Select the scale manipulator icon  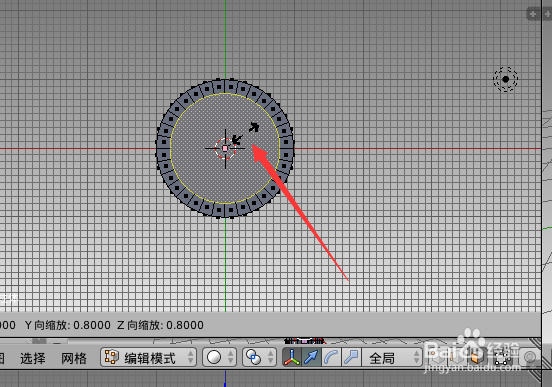pos(351,357)
